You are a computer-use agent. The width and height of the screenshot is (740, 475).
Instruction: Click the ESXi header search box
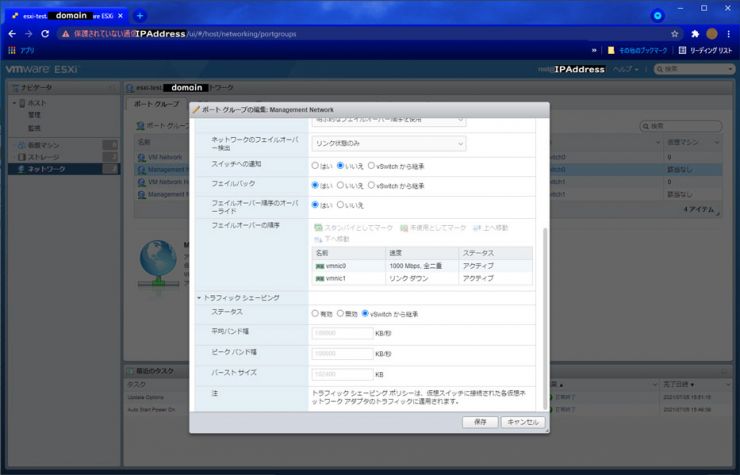tap(694, 69)
